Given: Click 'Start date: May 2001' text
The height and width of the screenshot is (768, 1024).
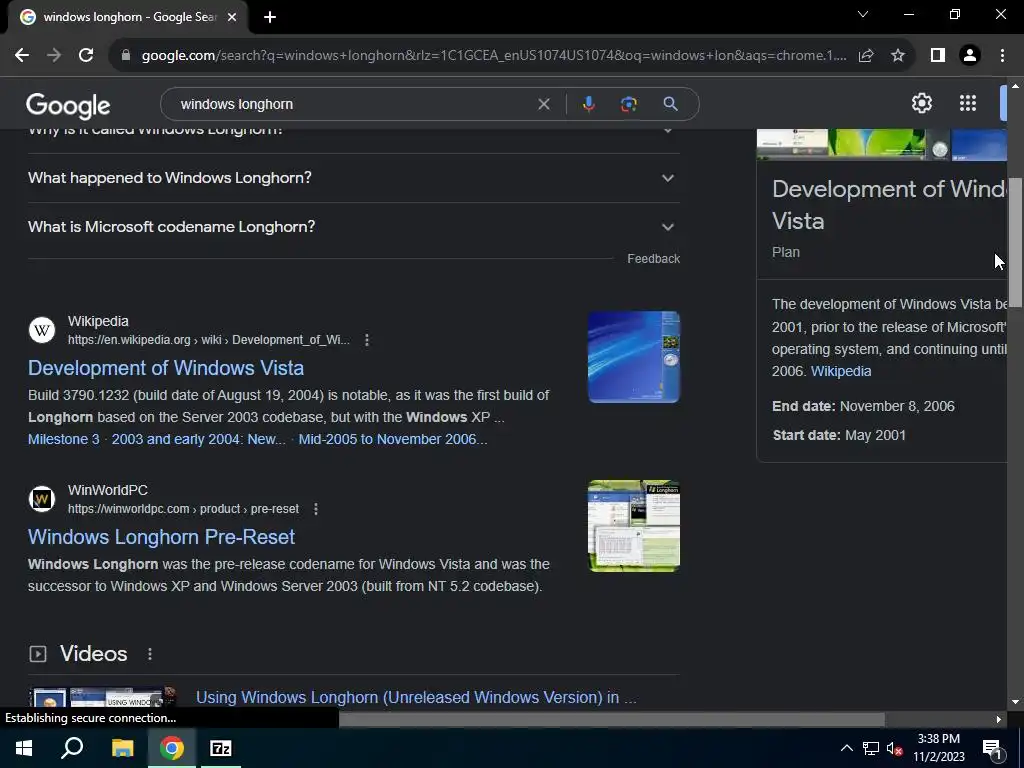Looking at the screenshot, I should tap(839, 435).
